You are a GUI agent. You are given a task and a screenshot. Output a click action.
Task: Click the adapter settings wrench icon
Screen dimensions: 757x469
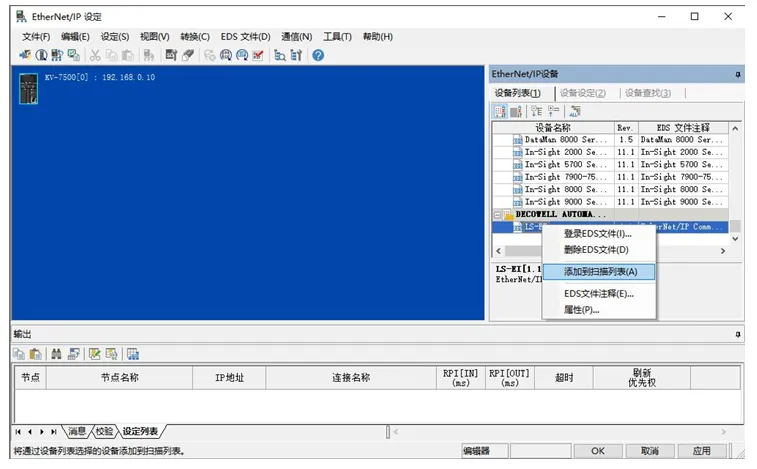[171, 55]
